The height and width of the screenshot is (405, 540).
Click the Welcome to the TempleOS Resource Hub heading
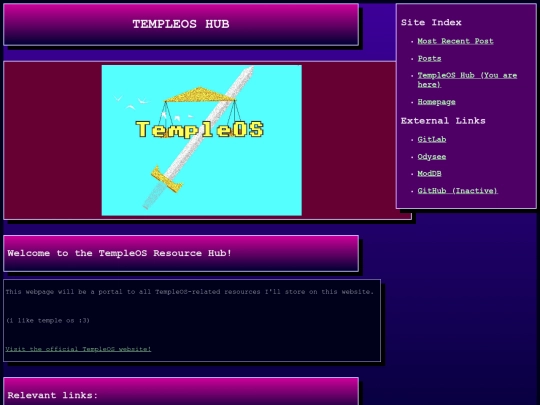119,253
